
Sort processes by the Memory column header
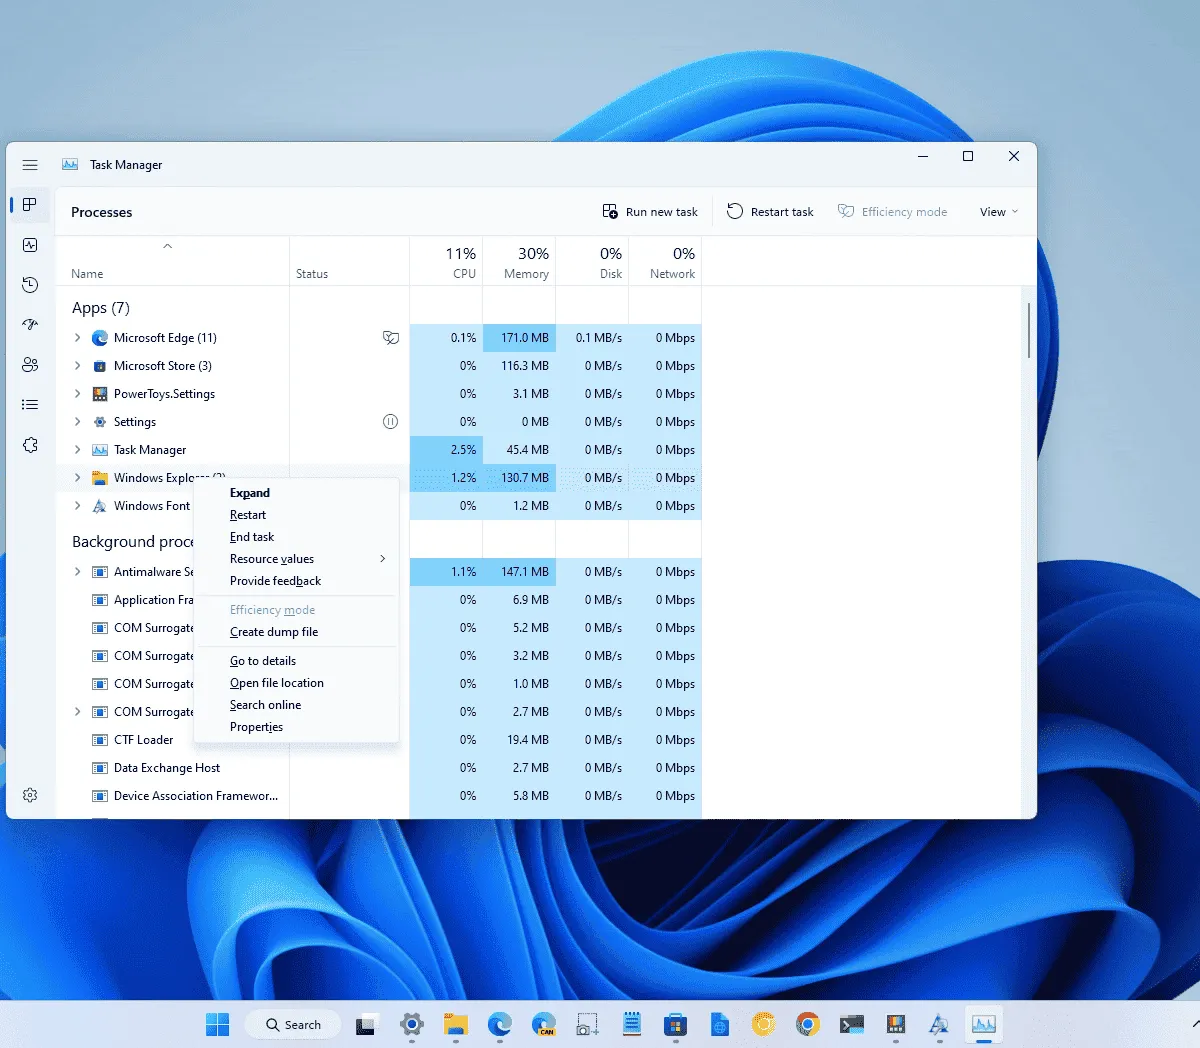tap(520, 263)
